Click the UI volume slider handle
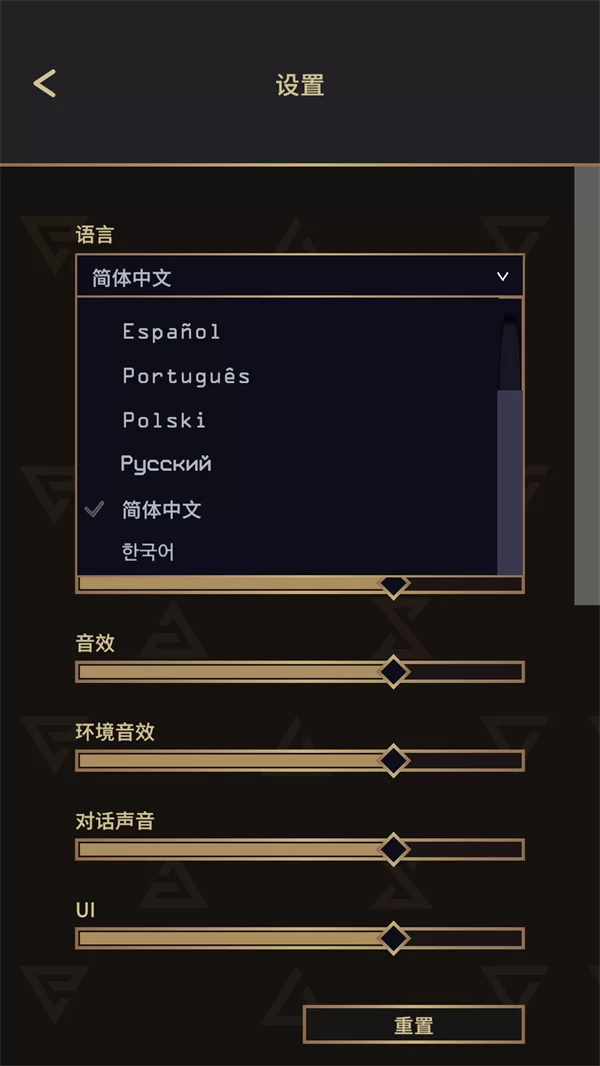The height and width of the screenshot is (1066, 600). [x=394, y=938]
